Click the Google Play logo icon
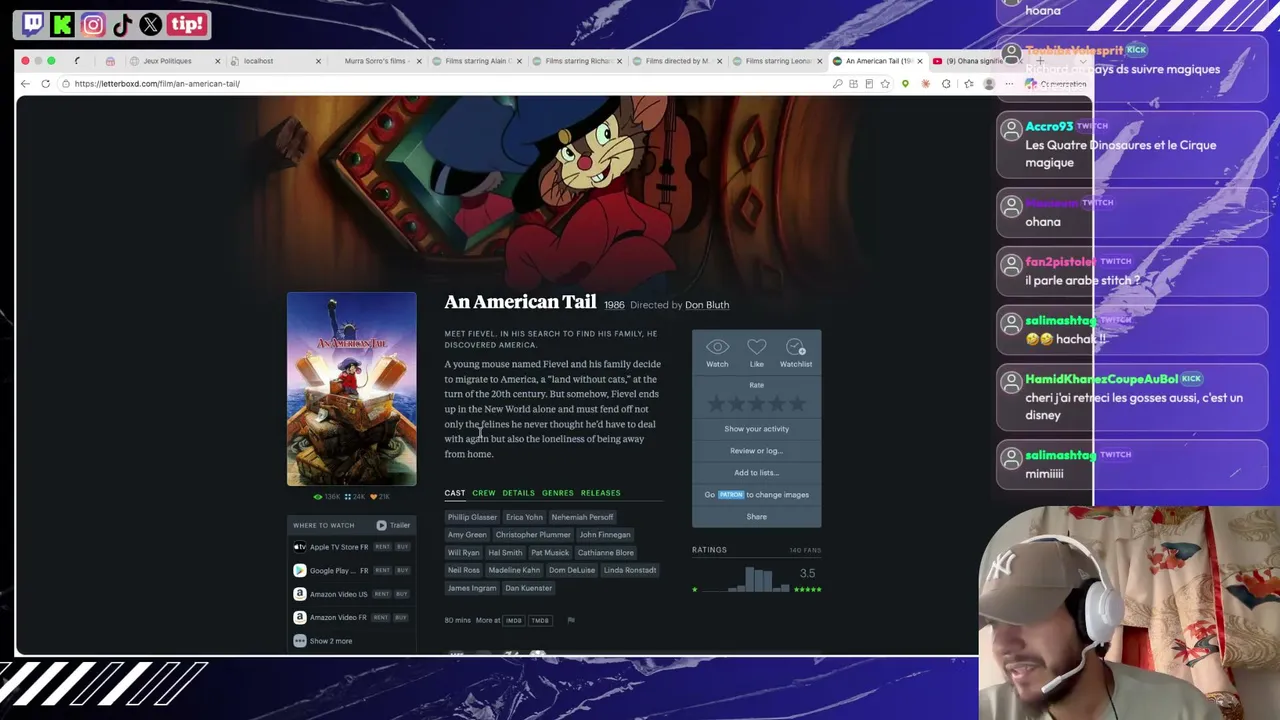 click(x=299, y=570)
